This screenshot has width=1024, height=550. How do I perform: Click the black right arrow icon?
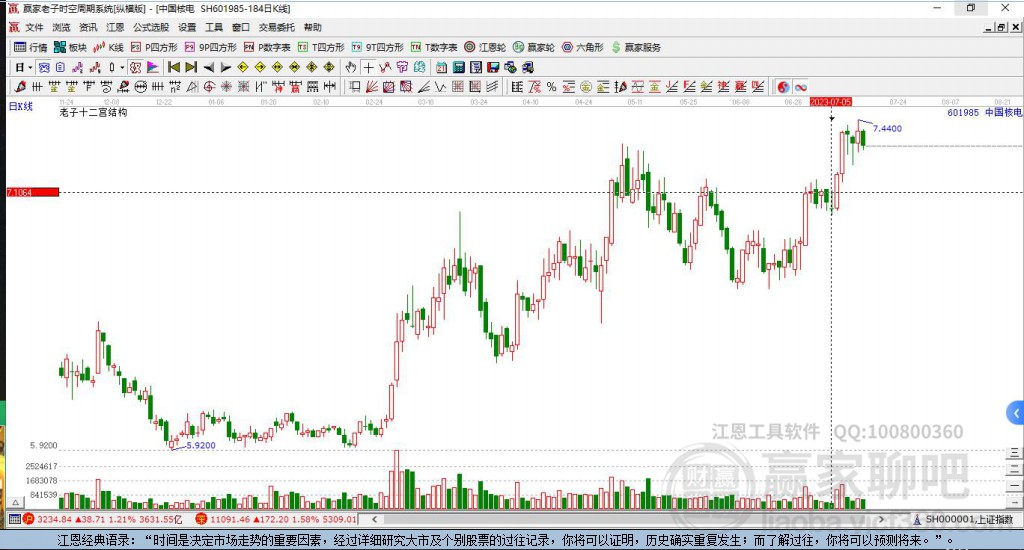(225, 67)
